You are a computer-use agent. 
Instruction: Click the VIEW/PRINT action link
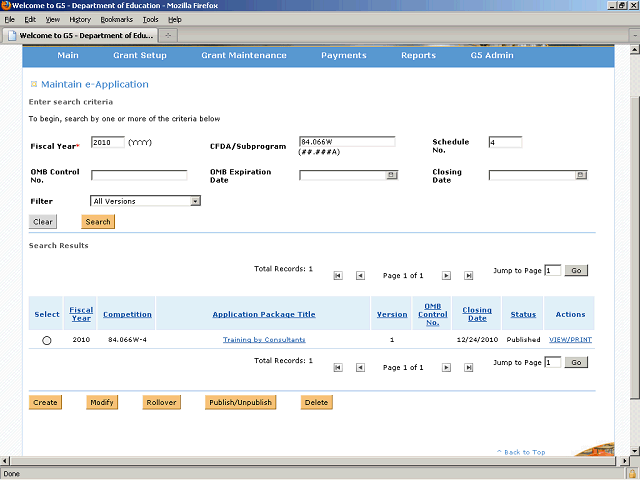click(x=570, y=340)
